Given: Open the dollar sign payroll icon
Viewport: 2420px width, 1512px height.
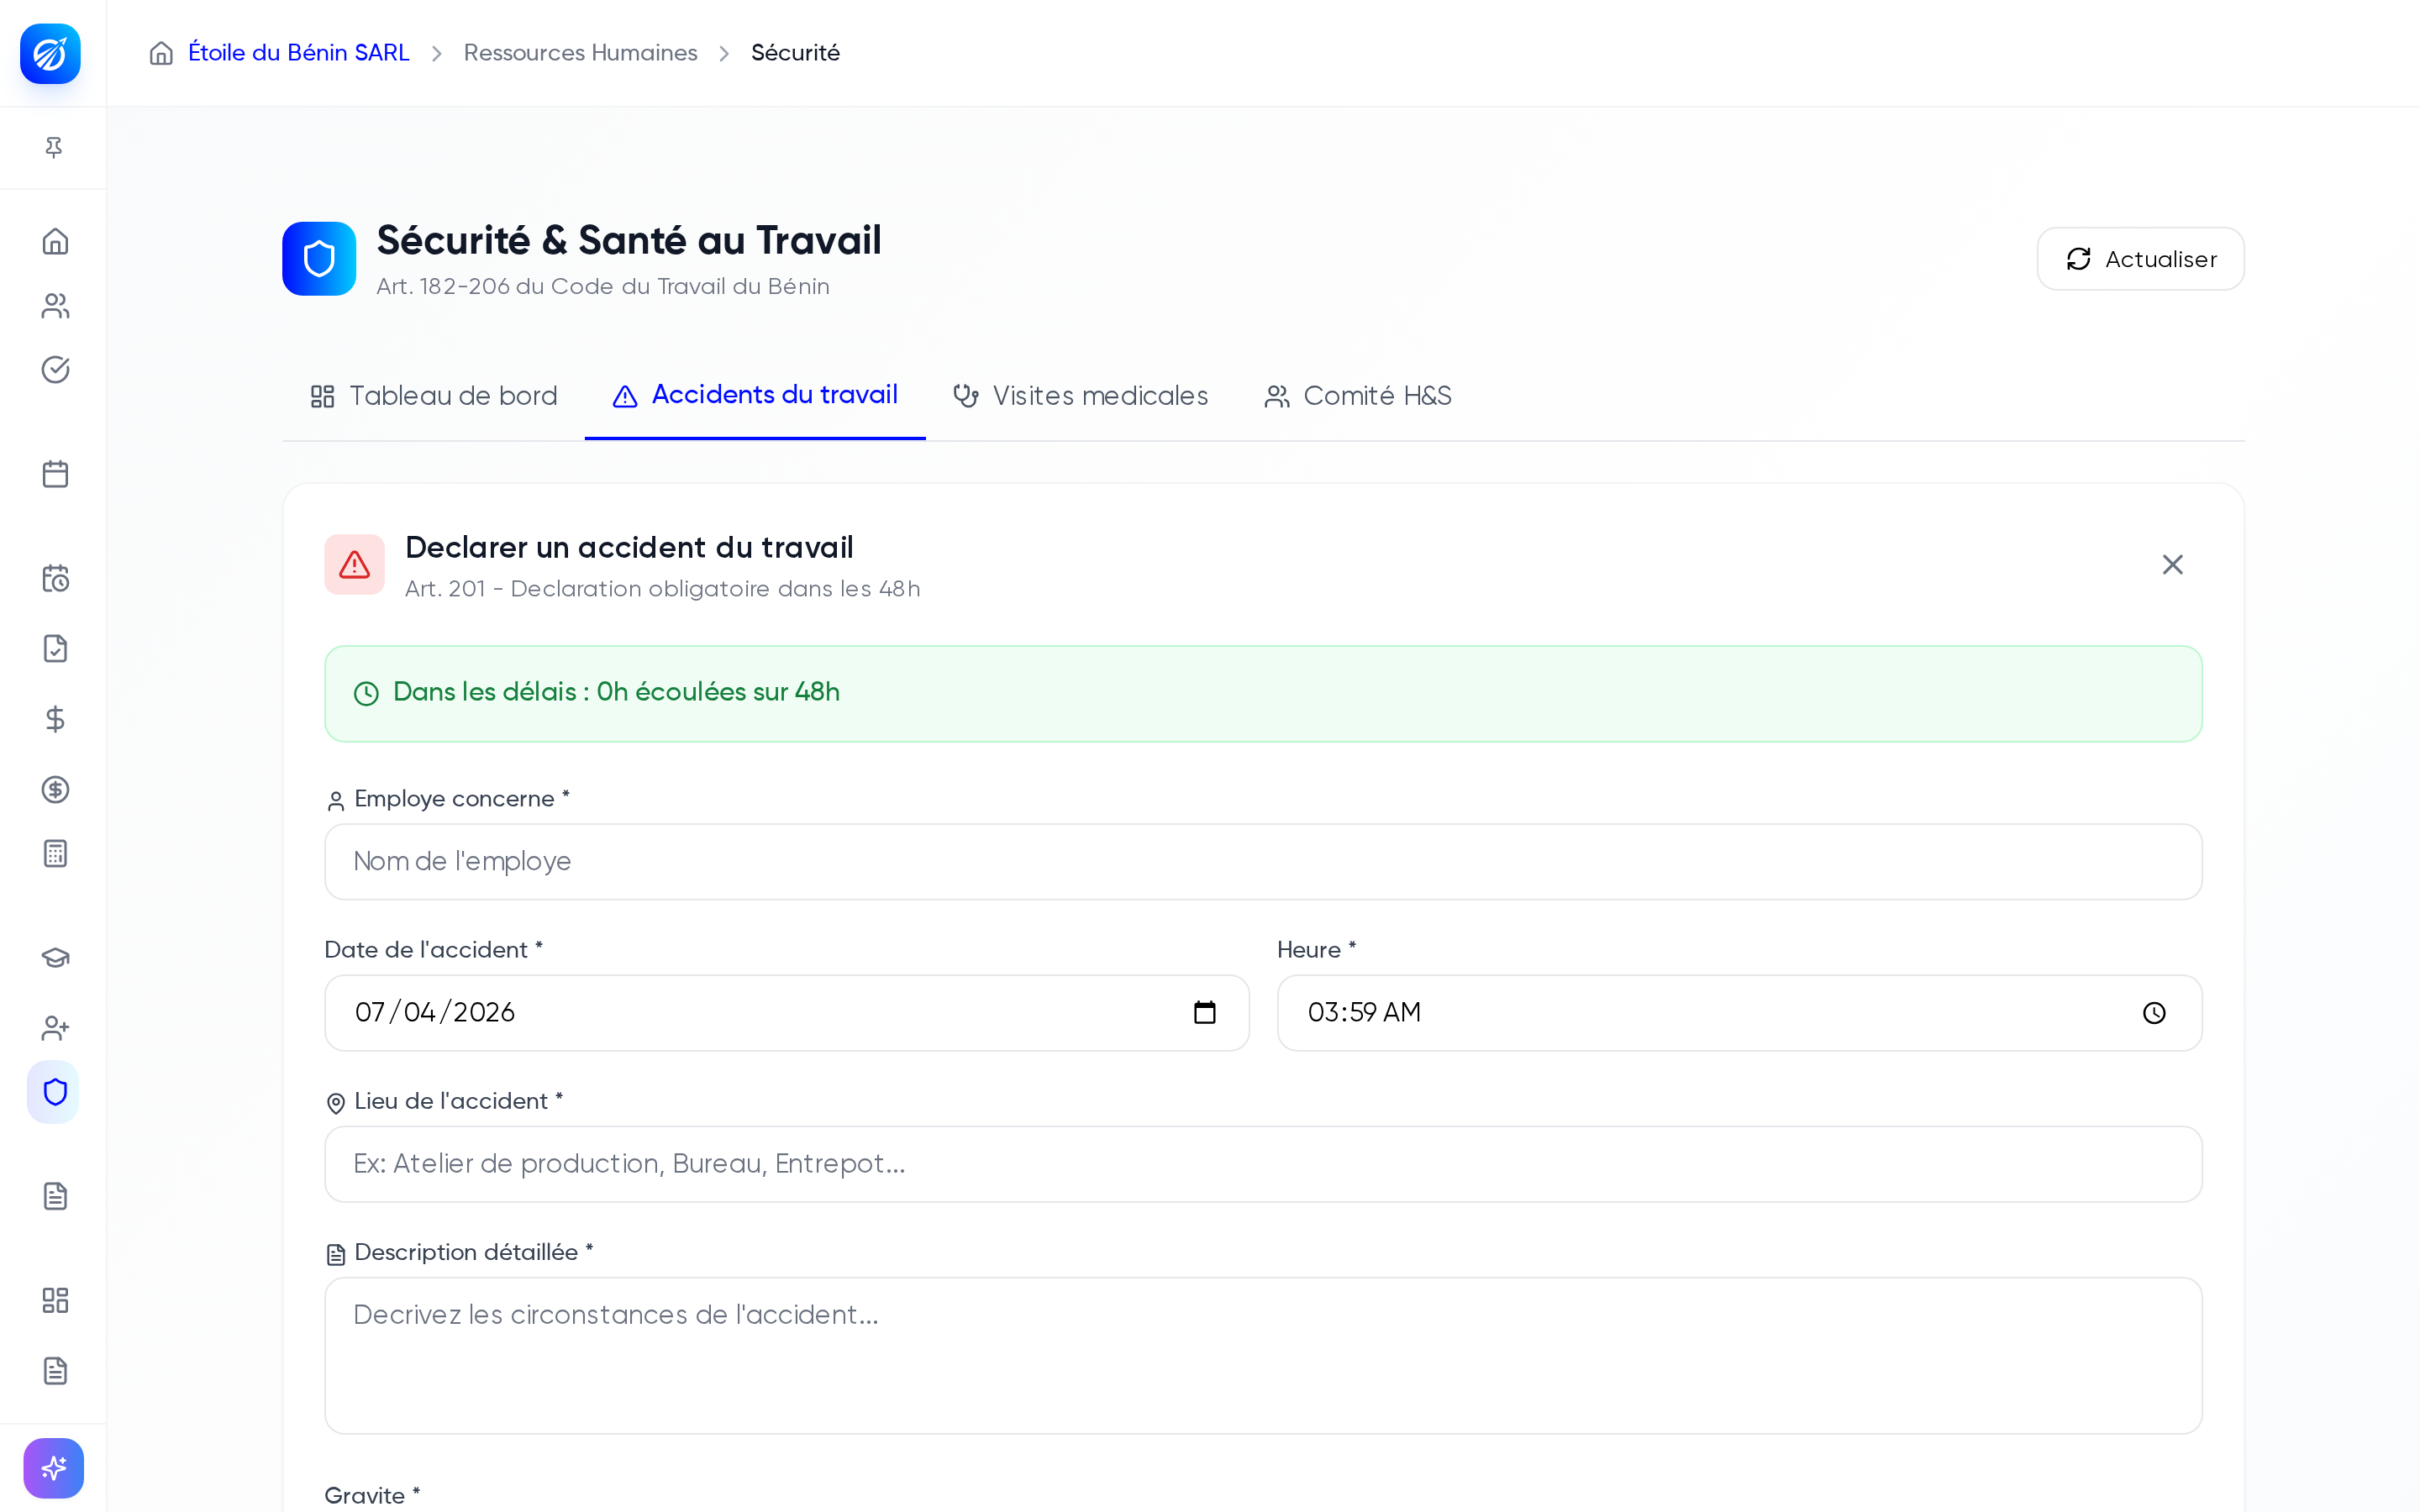Looking at the screenshot, I should click(x=55, y=719).
